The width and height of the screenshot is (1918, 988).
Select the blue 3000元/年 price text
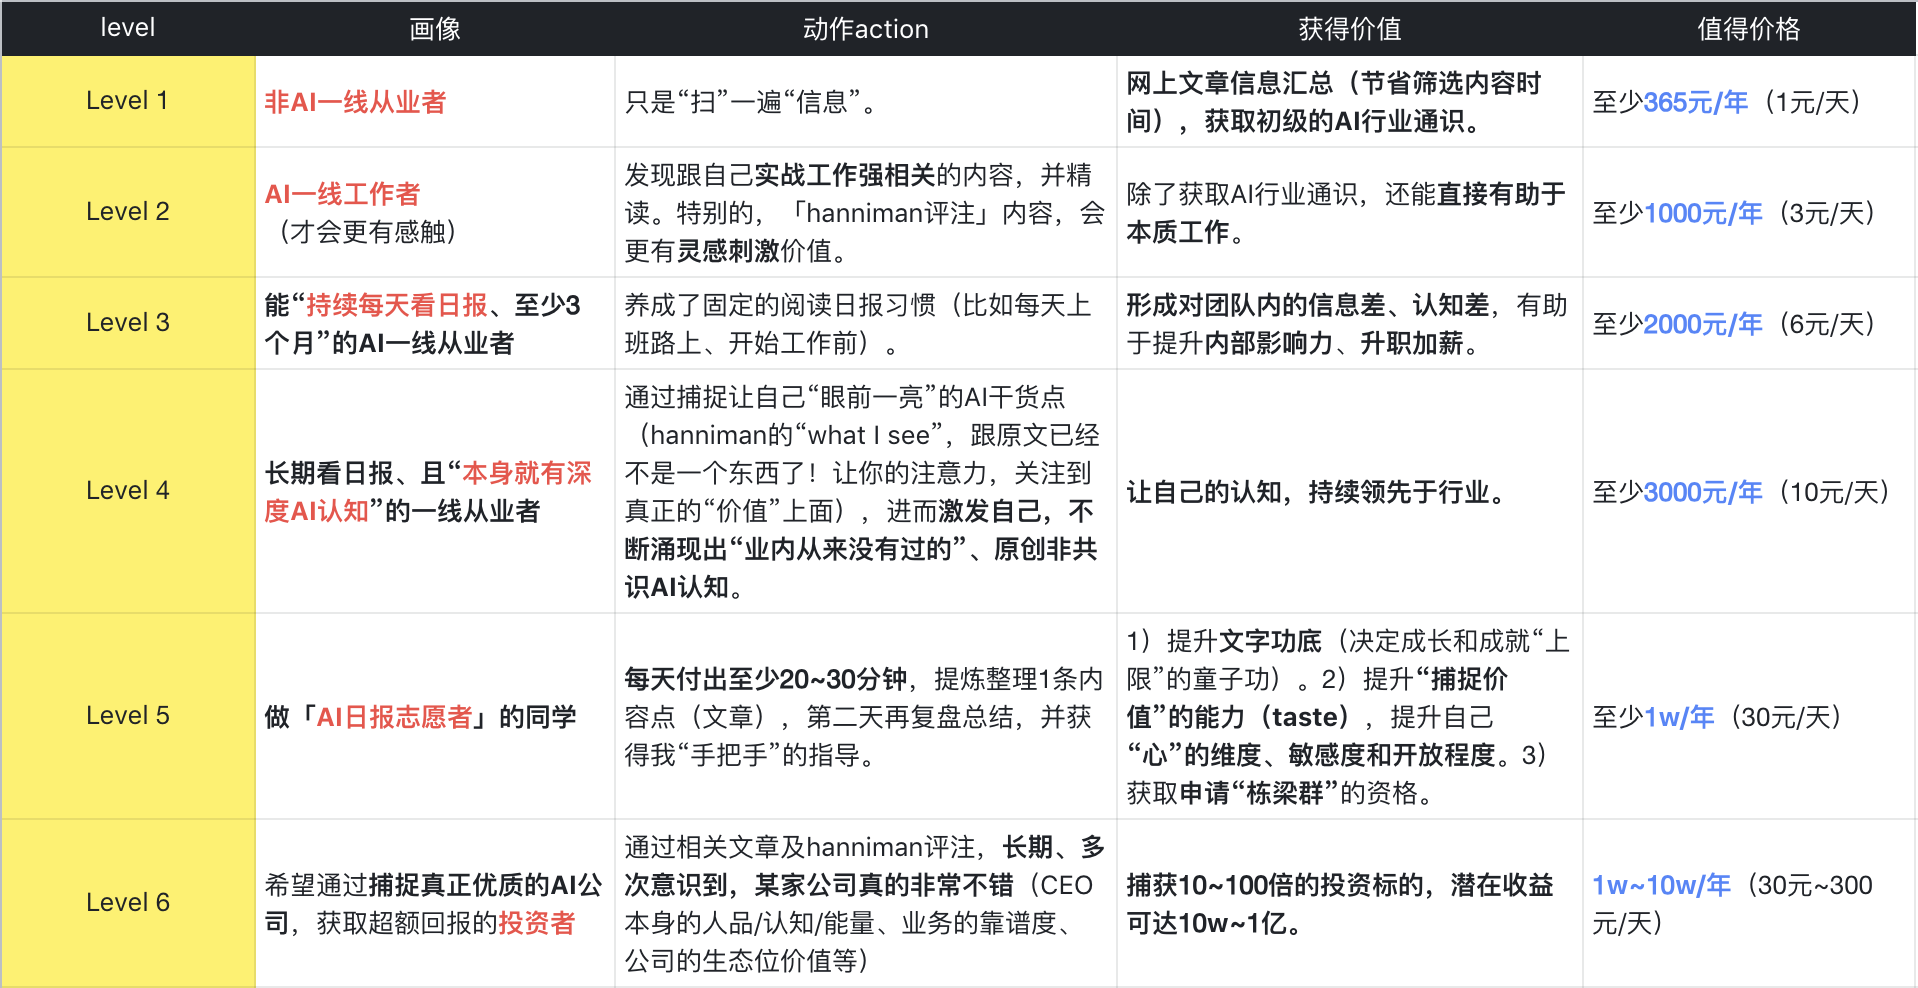tap(1703, 492)
